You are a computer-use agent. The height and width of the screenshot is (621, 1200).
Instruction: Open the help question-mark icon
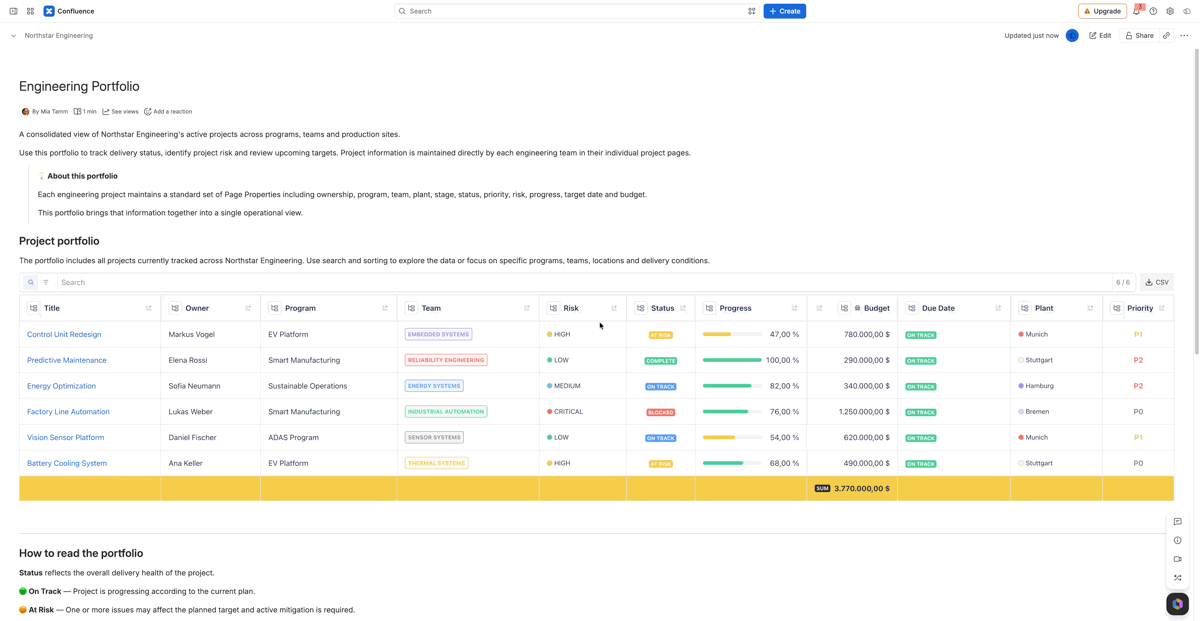pos(1153,11)
